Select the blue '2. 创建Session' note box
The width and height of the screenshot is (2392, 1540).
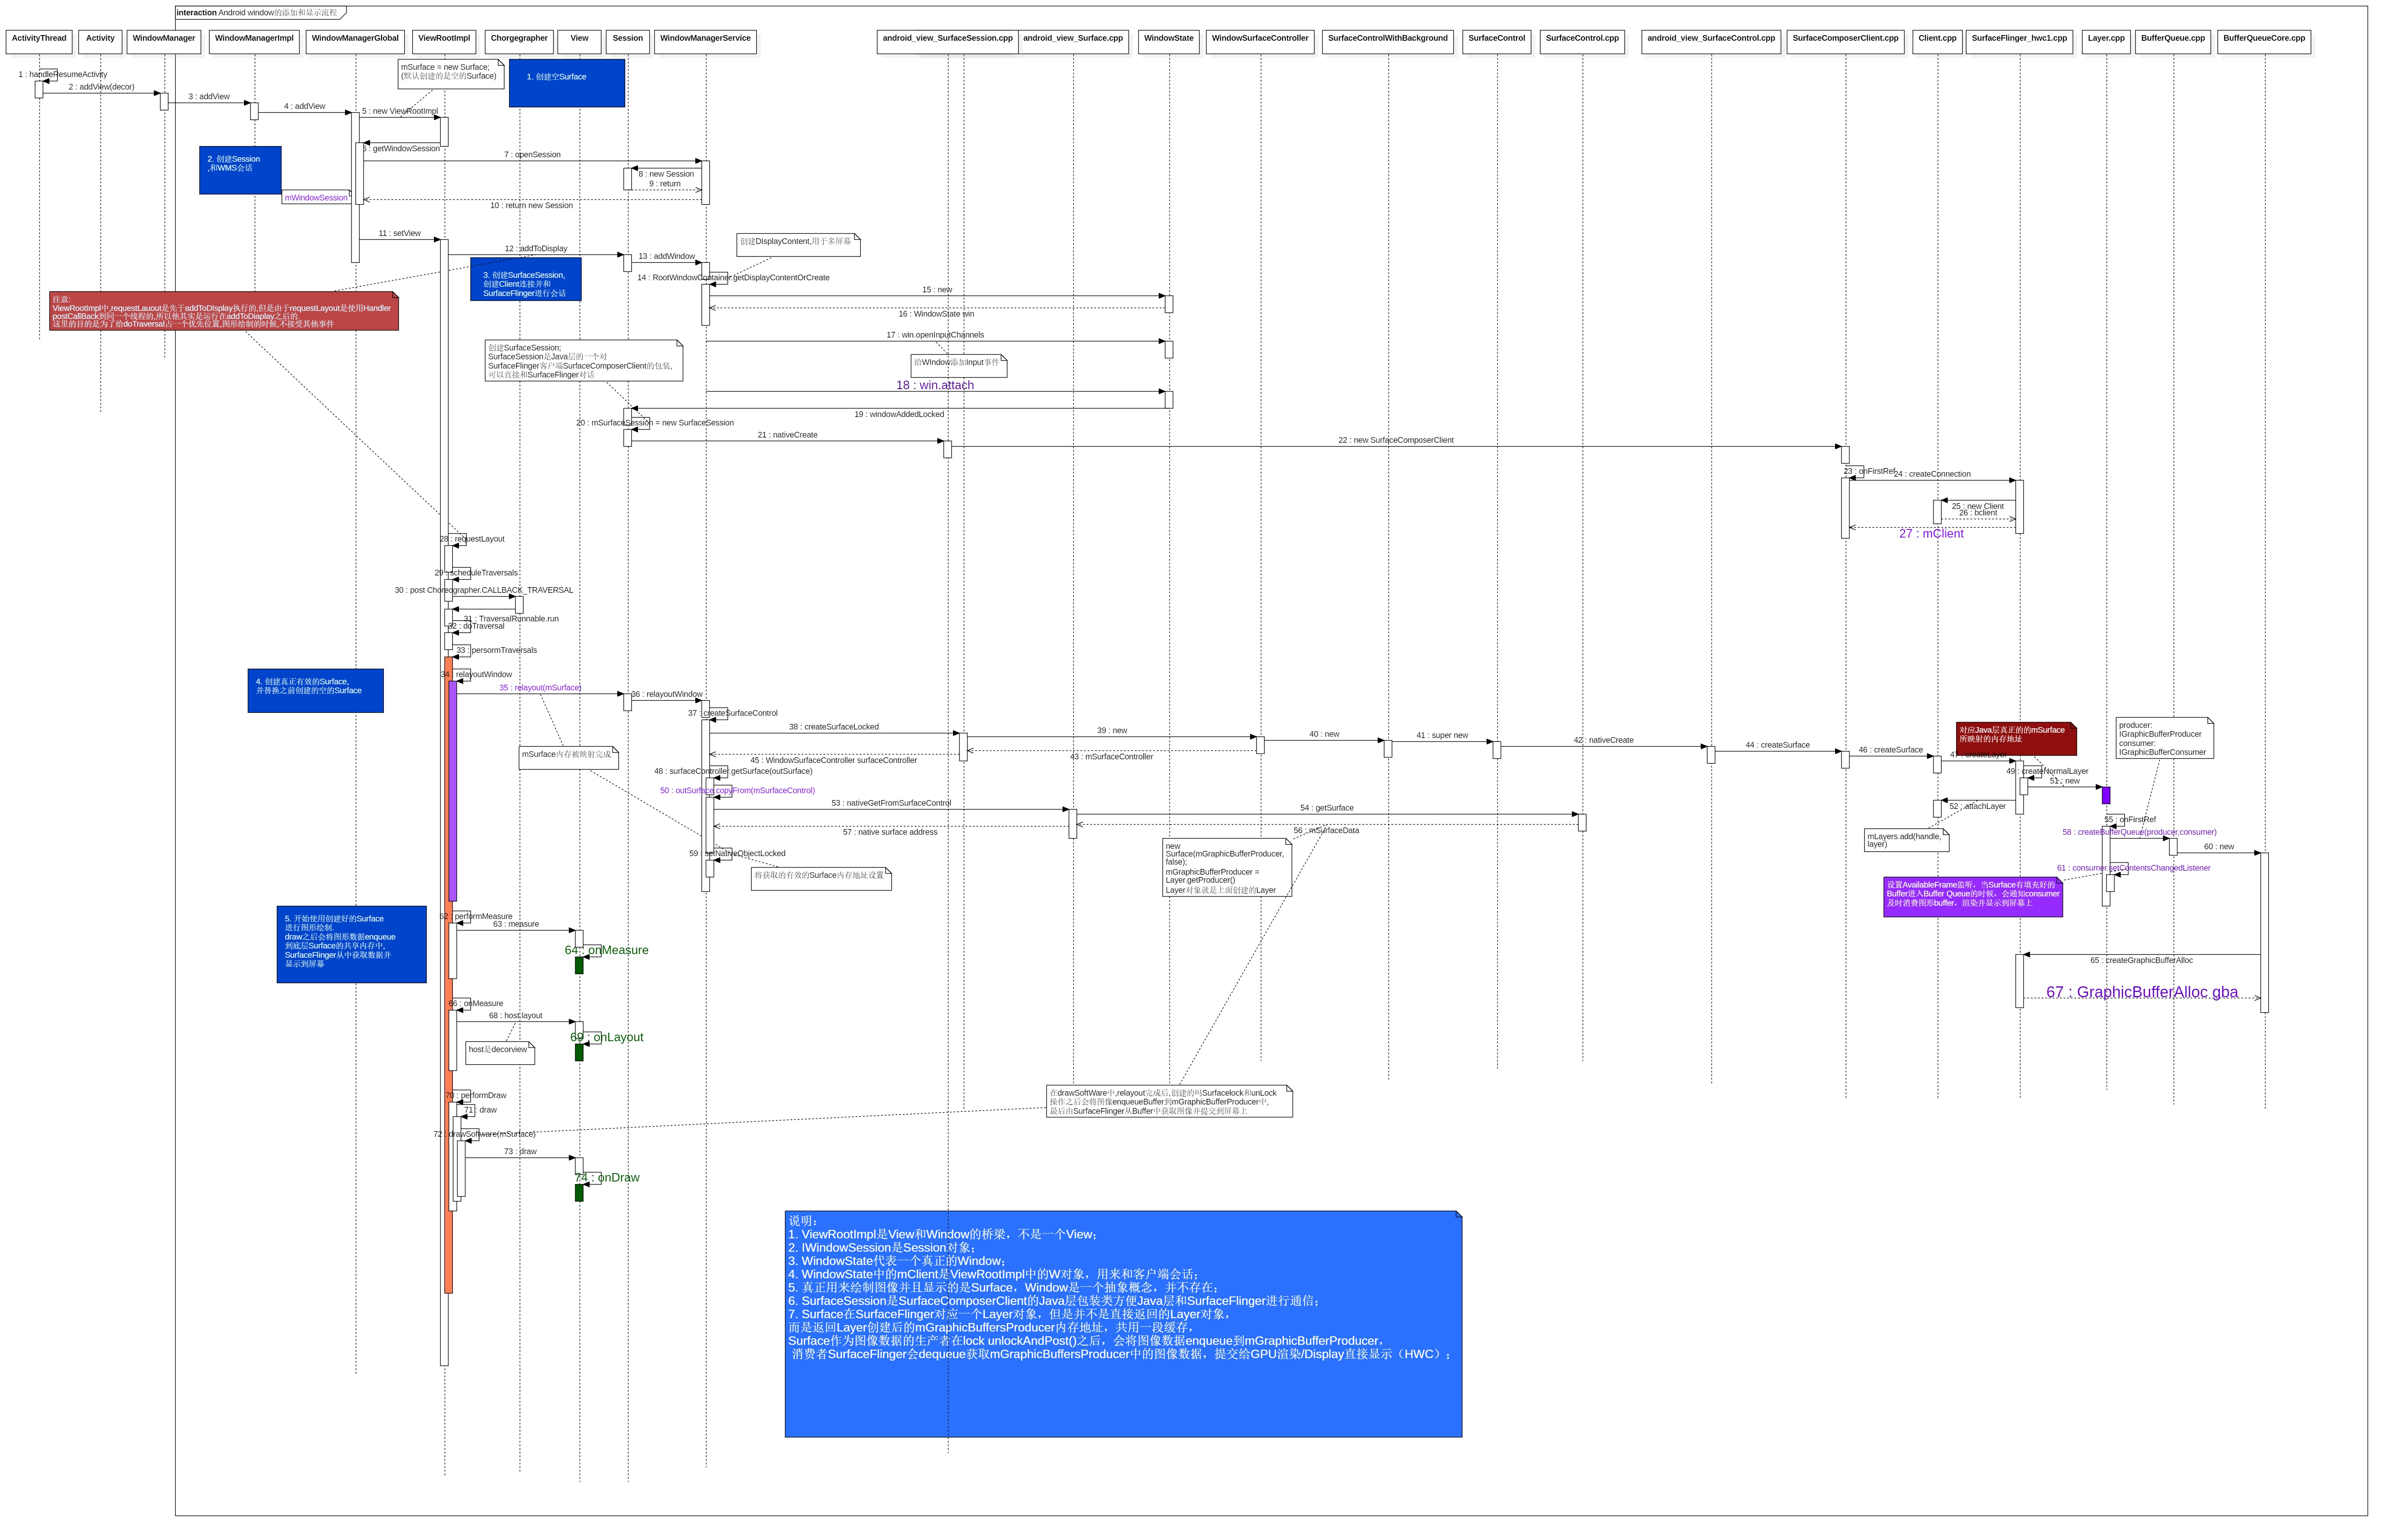(x=240, y=170)
